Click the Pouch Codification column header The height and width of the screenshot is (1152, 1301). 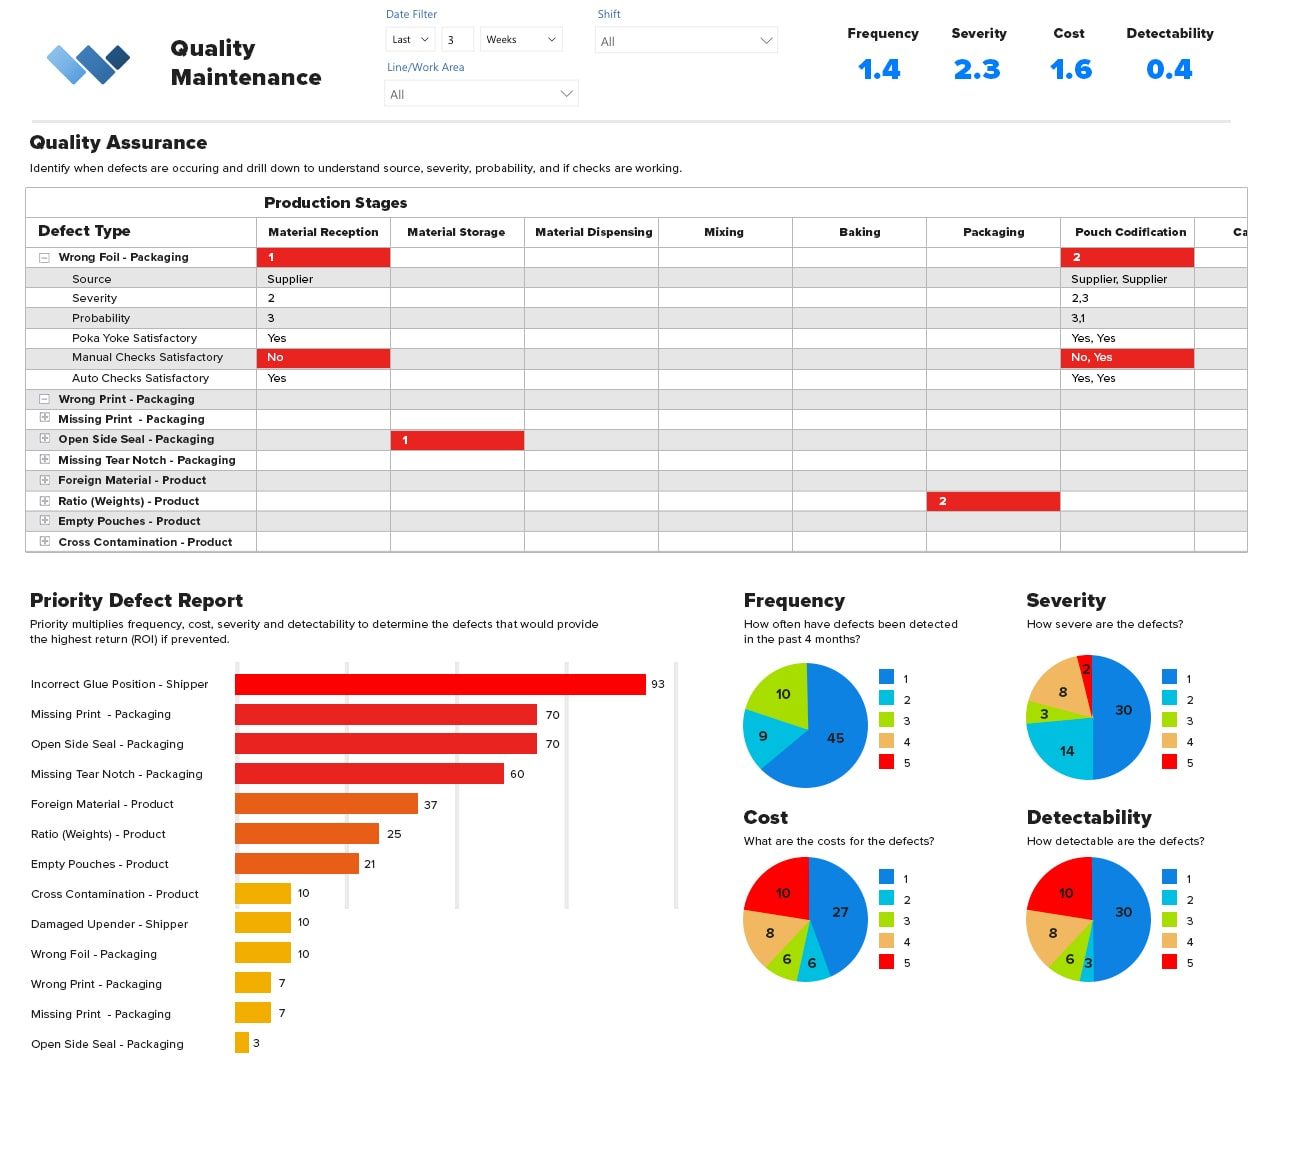pyautogui.click(x=1128, y=232)
